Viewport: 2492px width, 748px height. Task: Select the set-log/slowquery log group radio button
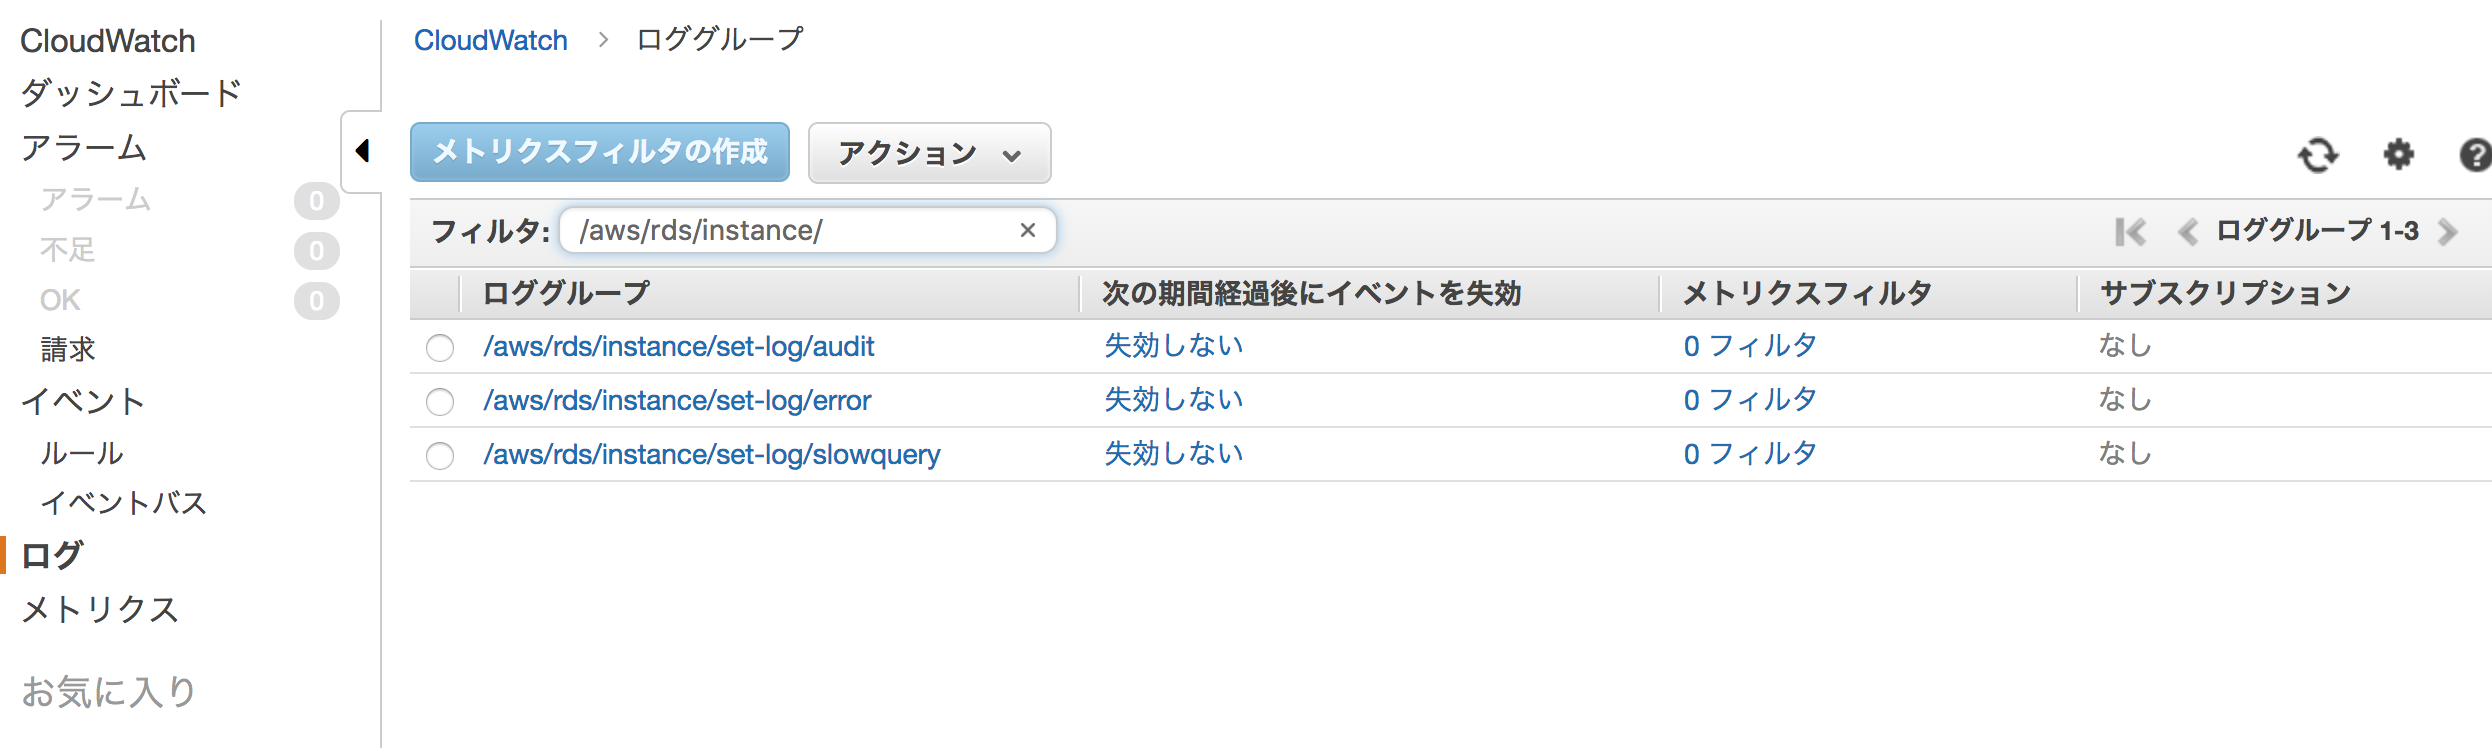pyautogui.click(x=440, y=455)
